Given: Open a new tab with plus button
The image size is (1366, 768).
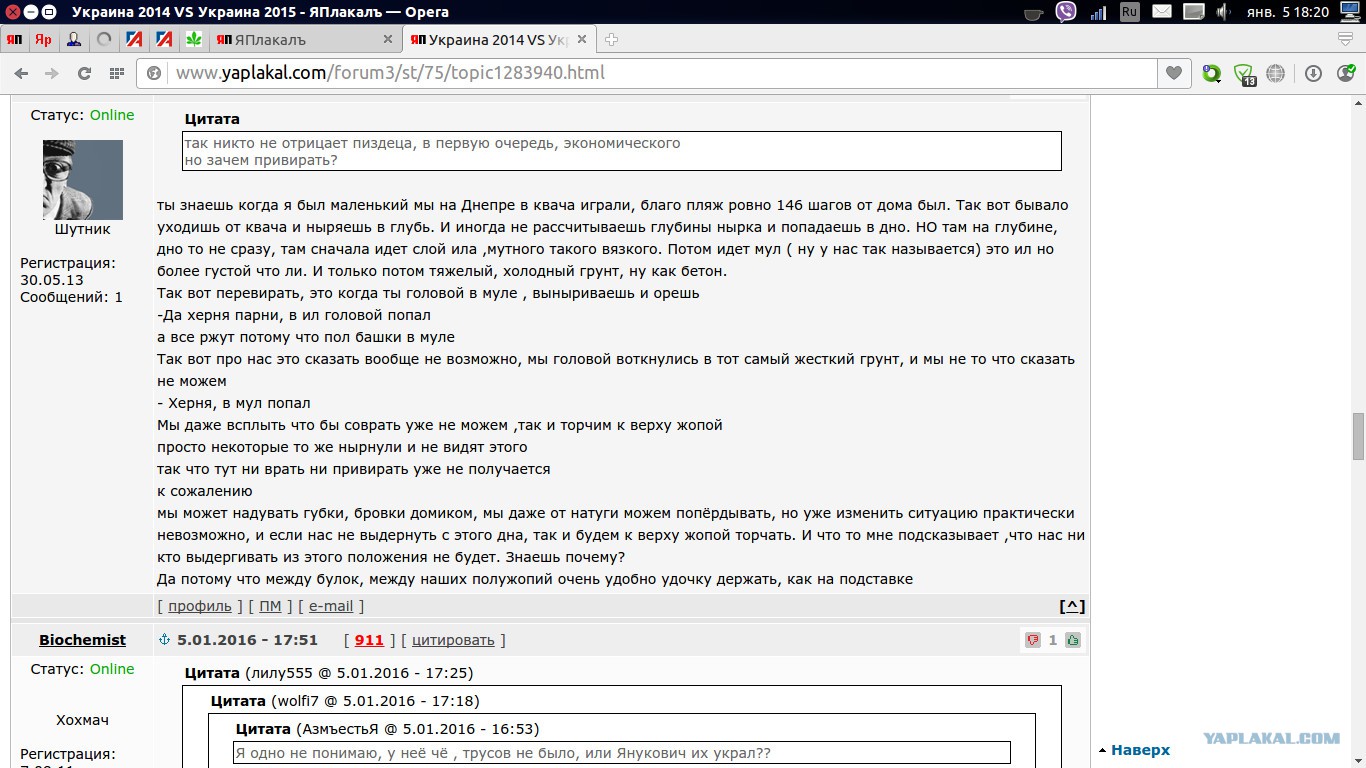Looking at the screenshot, I should pos(611,40).
